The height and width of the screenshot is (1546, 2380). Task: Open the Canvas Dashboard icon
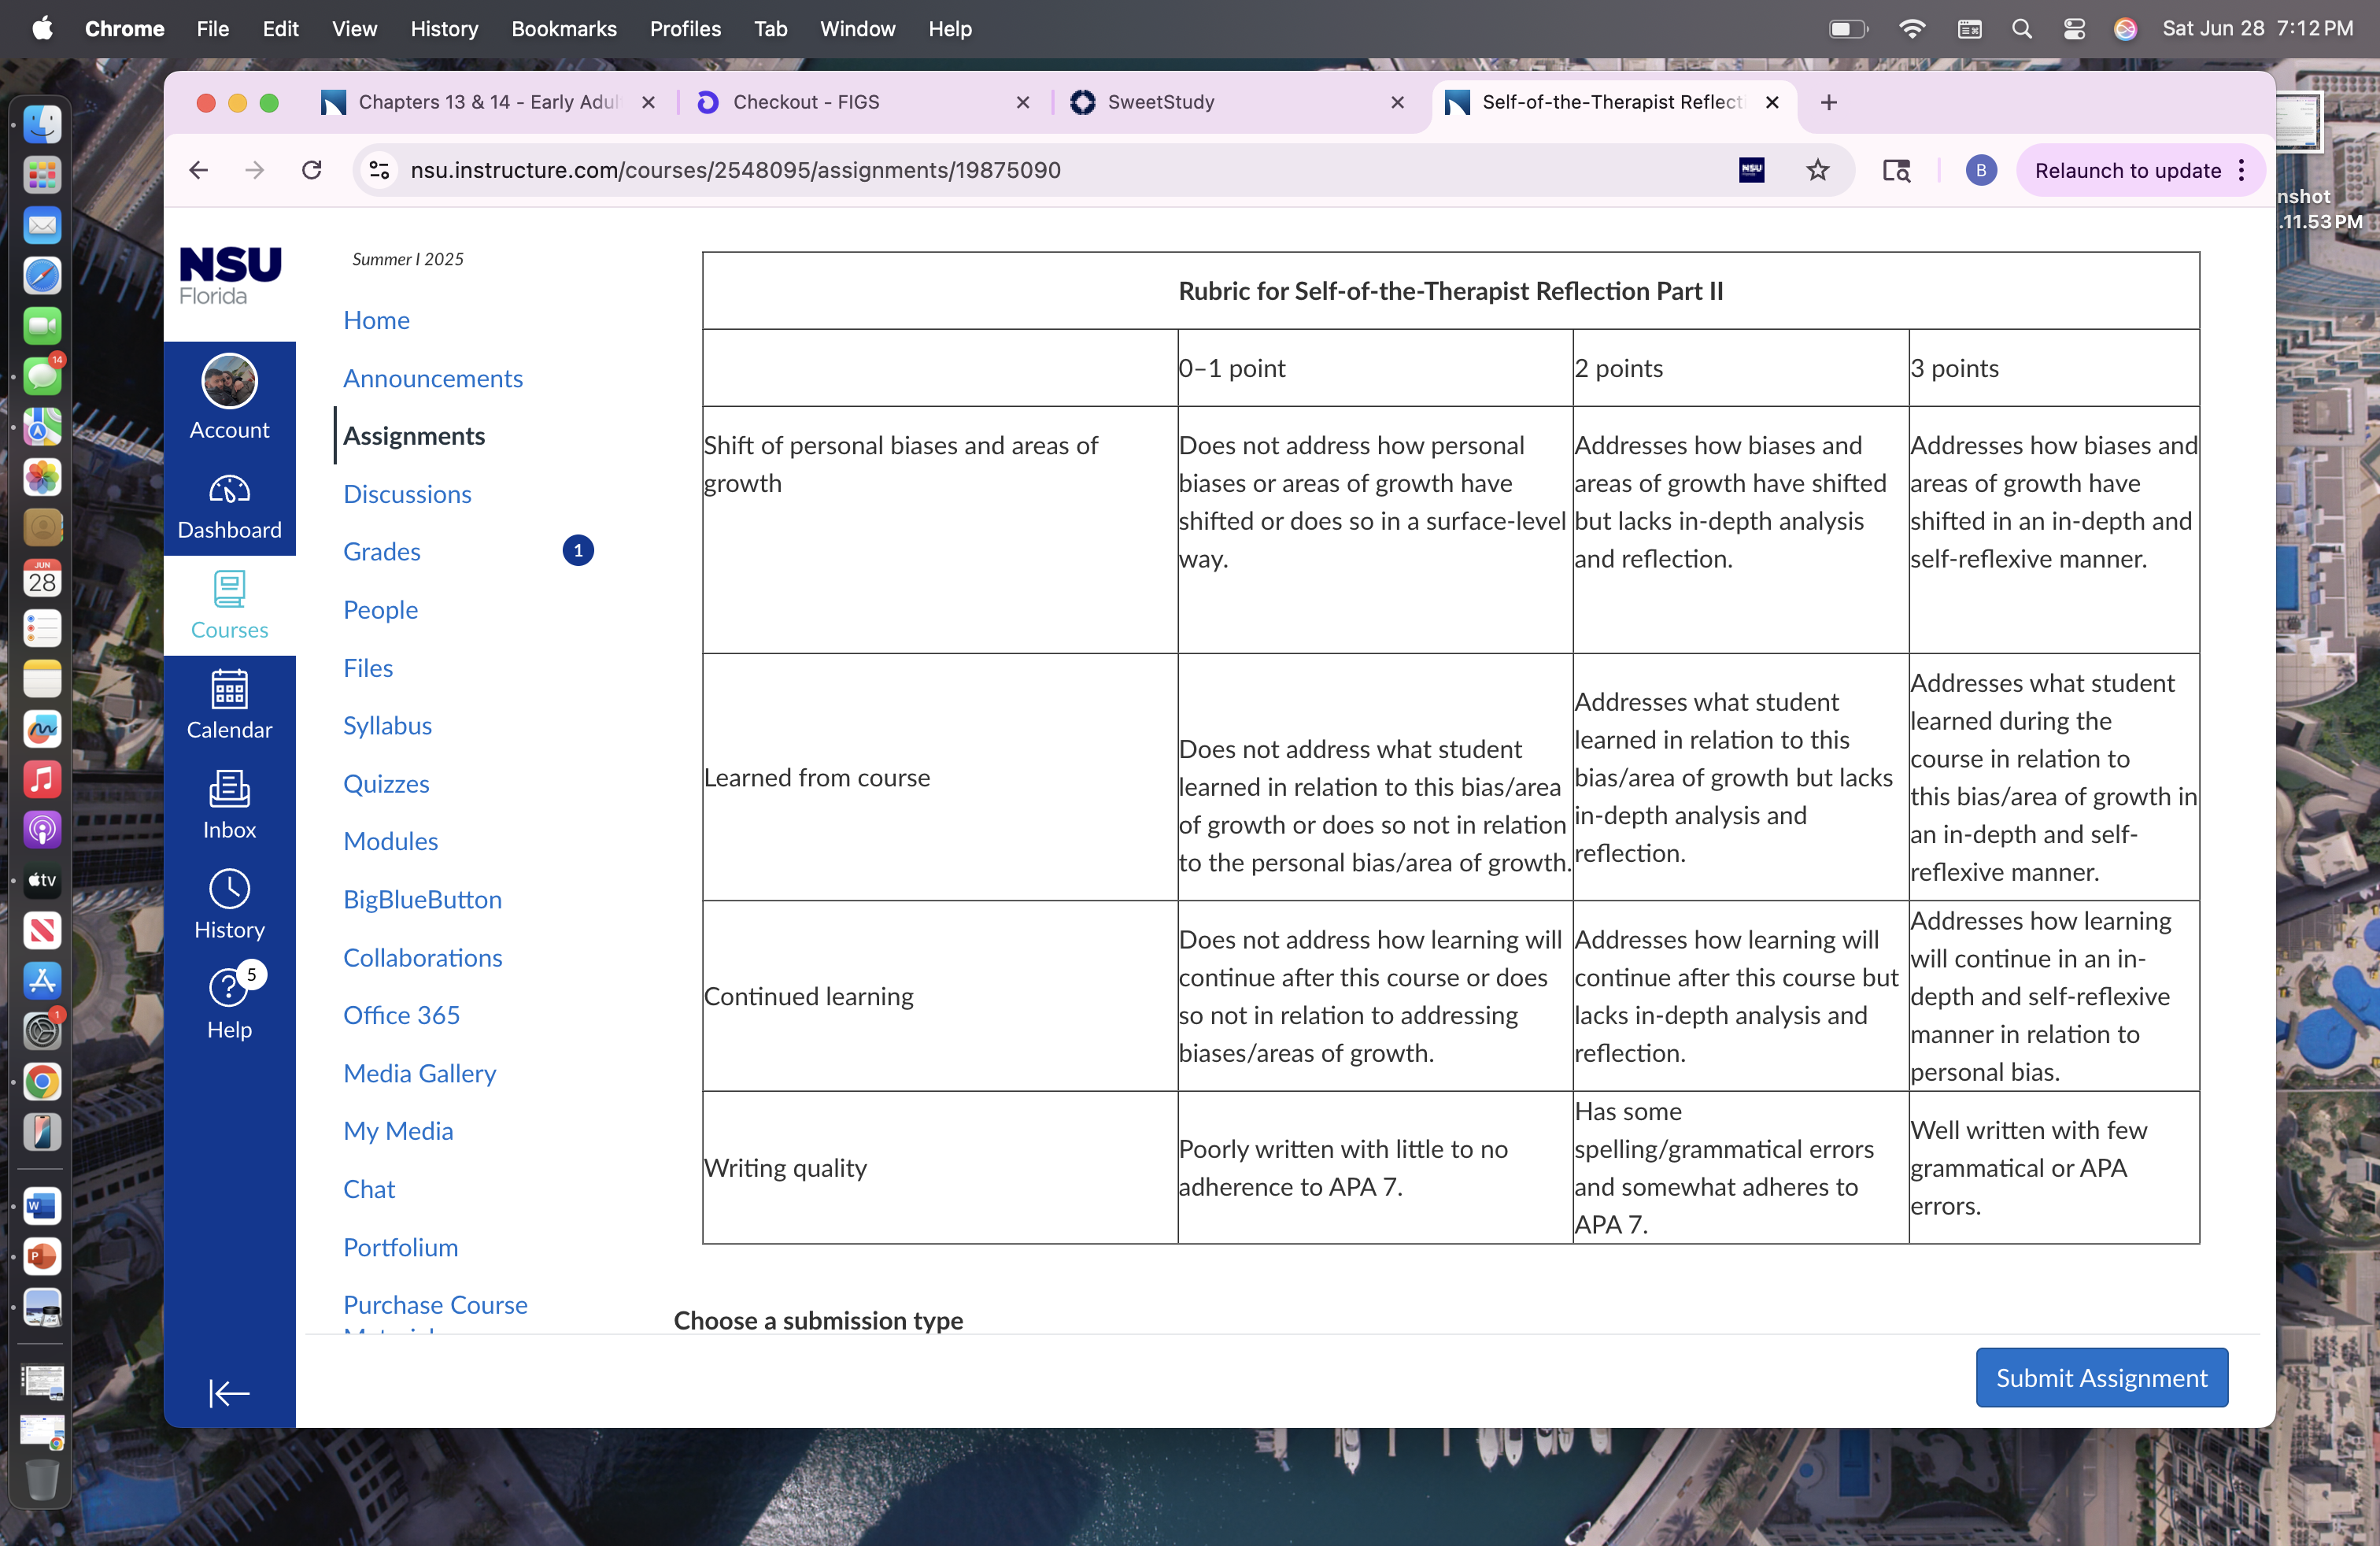[x=229, y=489]
